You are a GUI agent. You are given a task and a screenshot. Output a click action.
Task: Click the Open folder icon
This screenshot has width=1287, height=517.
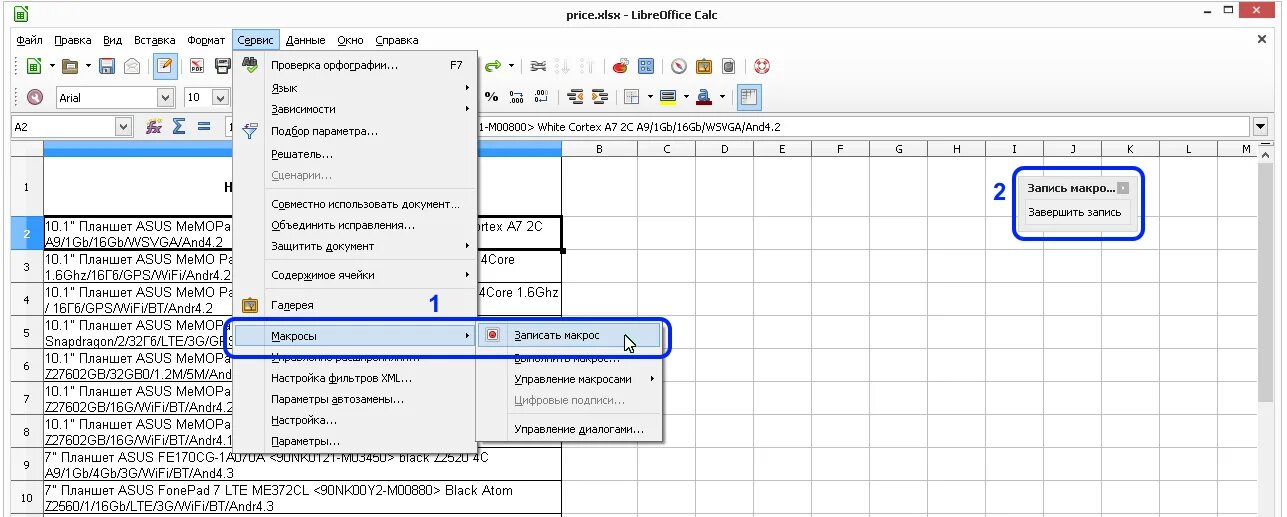point(70,67)
